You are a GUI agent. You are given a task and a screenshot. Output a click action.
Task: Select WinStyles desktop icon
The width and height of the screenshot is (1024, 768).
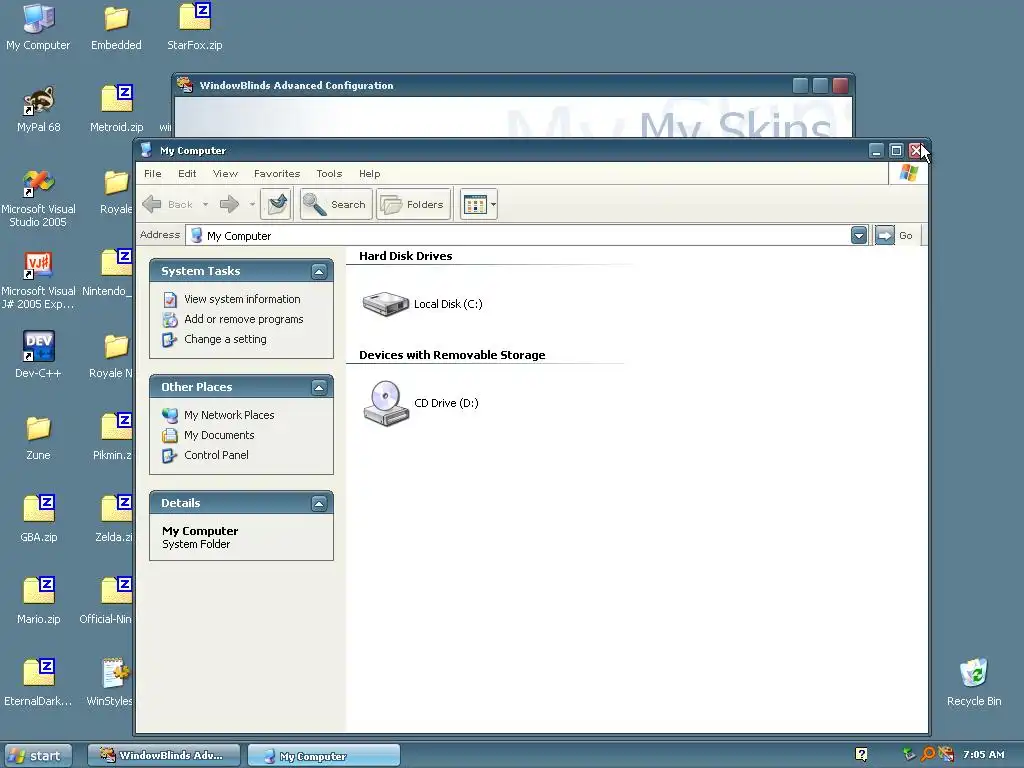[x=111, y=684]
